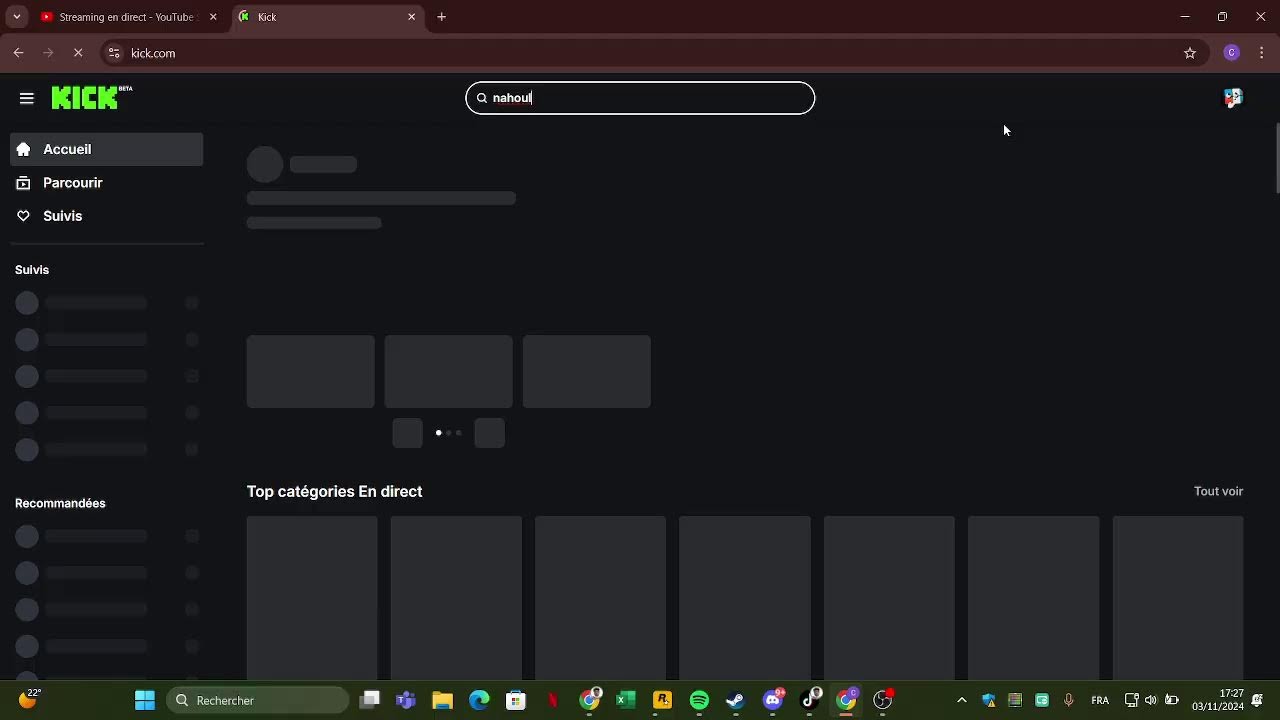Open Windows Start menu
This screenshot has height=720, width=1280.
click(x=145, y=700)
